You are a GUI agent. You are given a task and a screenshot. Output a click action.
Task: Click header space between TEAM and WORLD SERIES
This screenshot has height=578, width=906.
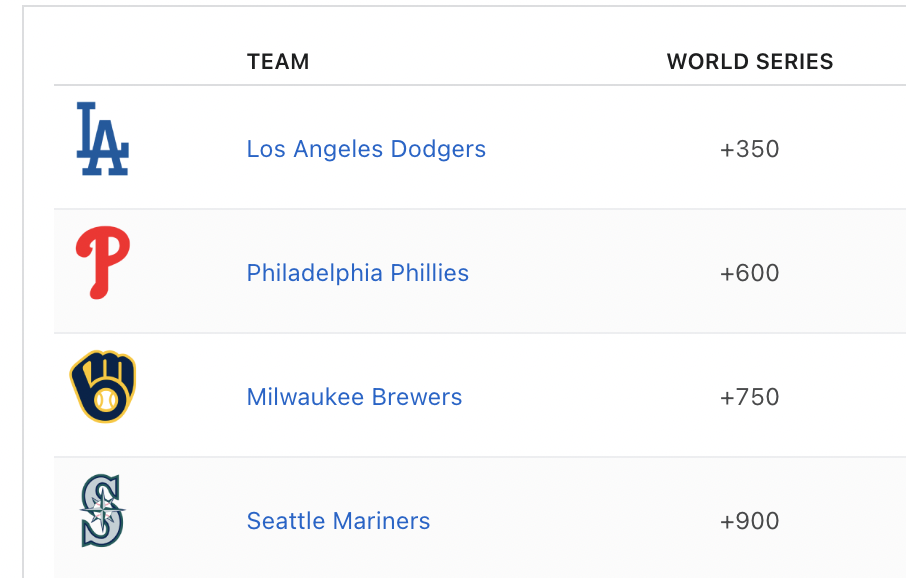pos(488,61)
